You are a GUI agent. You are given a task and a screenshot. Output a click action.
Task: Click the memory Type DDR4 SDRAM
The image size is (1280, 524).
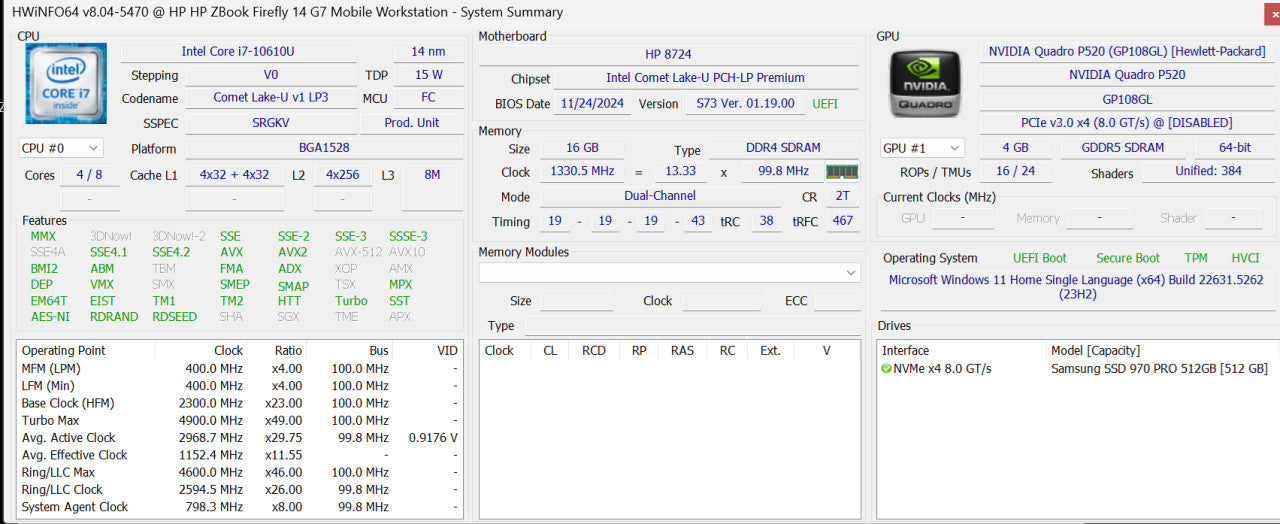click(x=784, y=148)
